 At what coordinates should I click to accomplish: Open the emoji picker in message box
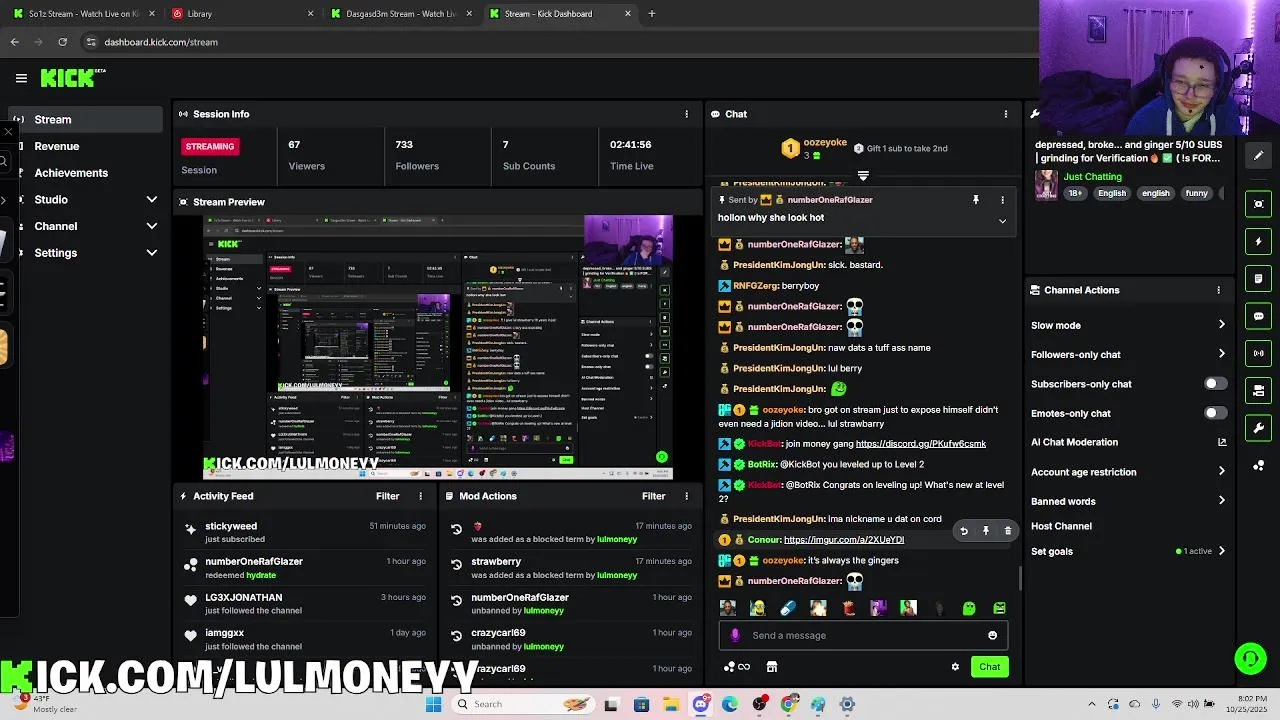click(992, 635)
